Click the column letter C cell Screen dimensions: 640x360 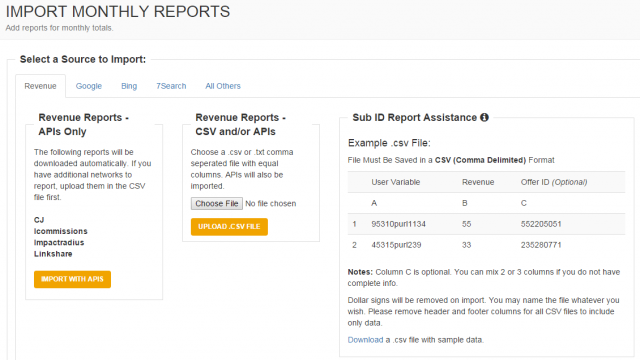524,203
